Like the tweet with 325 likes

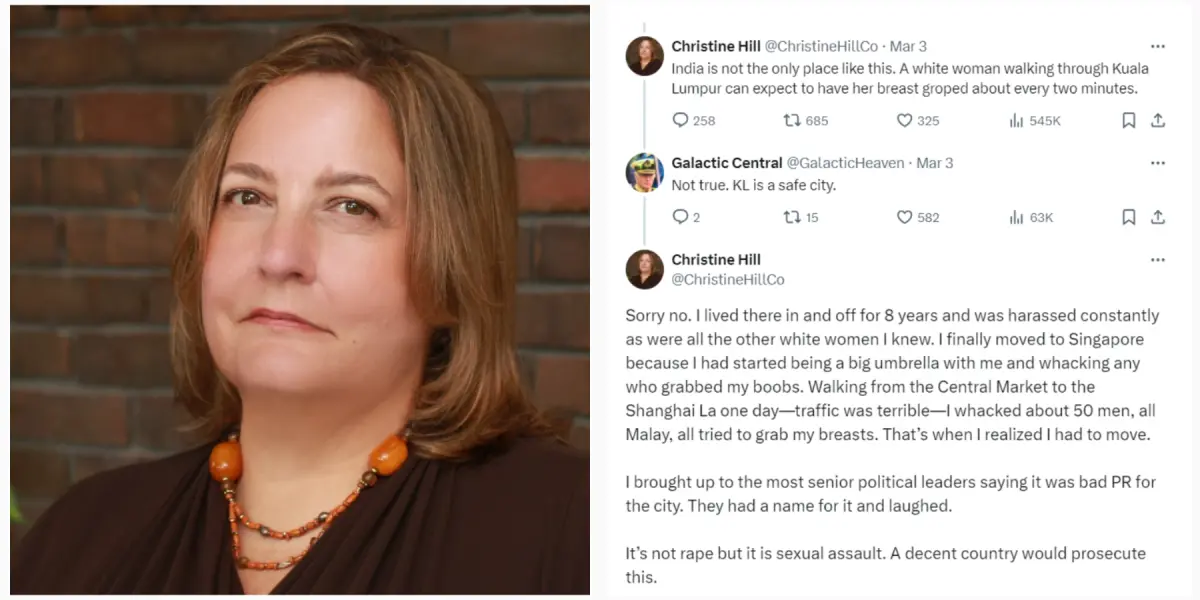point(904,120)
